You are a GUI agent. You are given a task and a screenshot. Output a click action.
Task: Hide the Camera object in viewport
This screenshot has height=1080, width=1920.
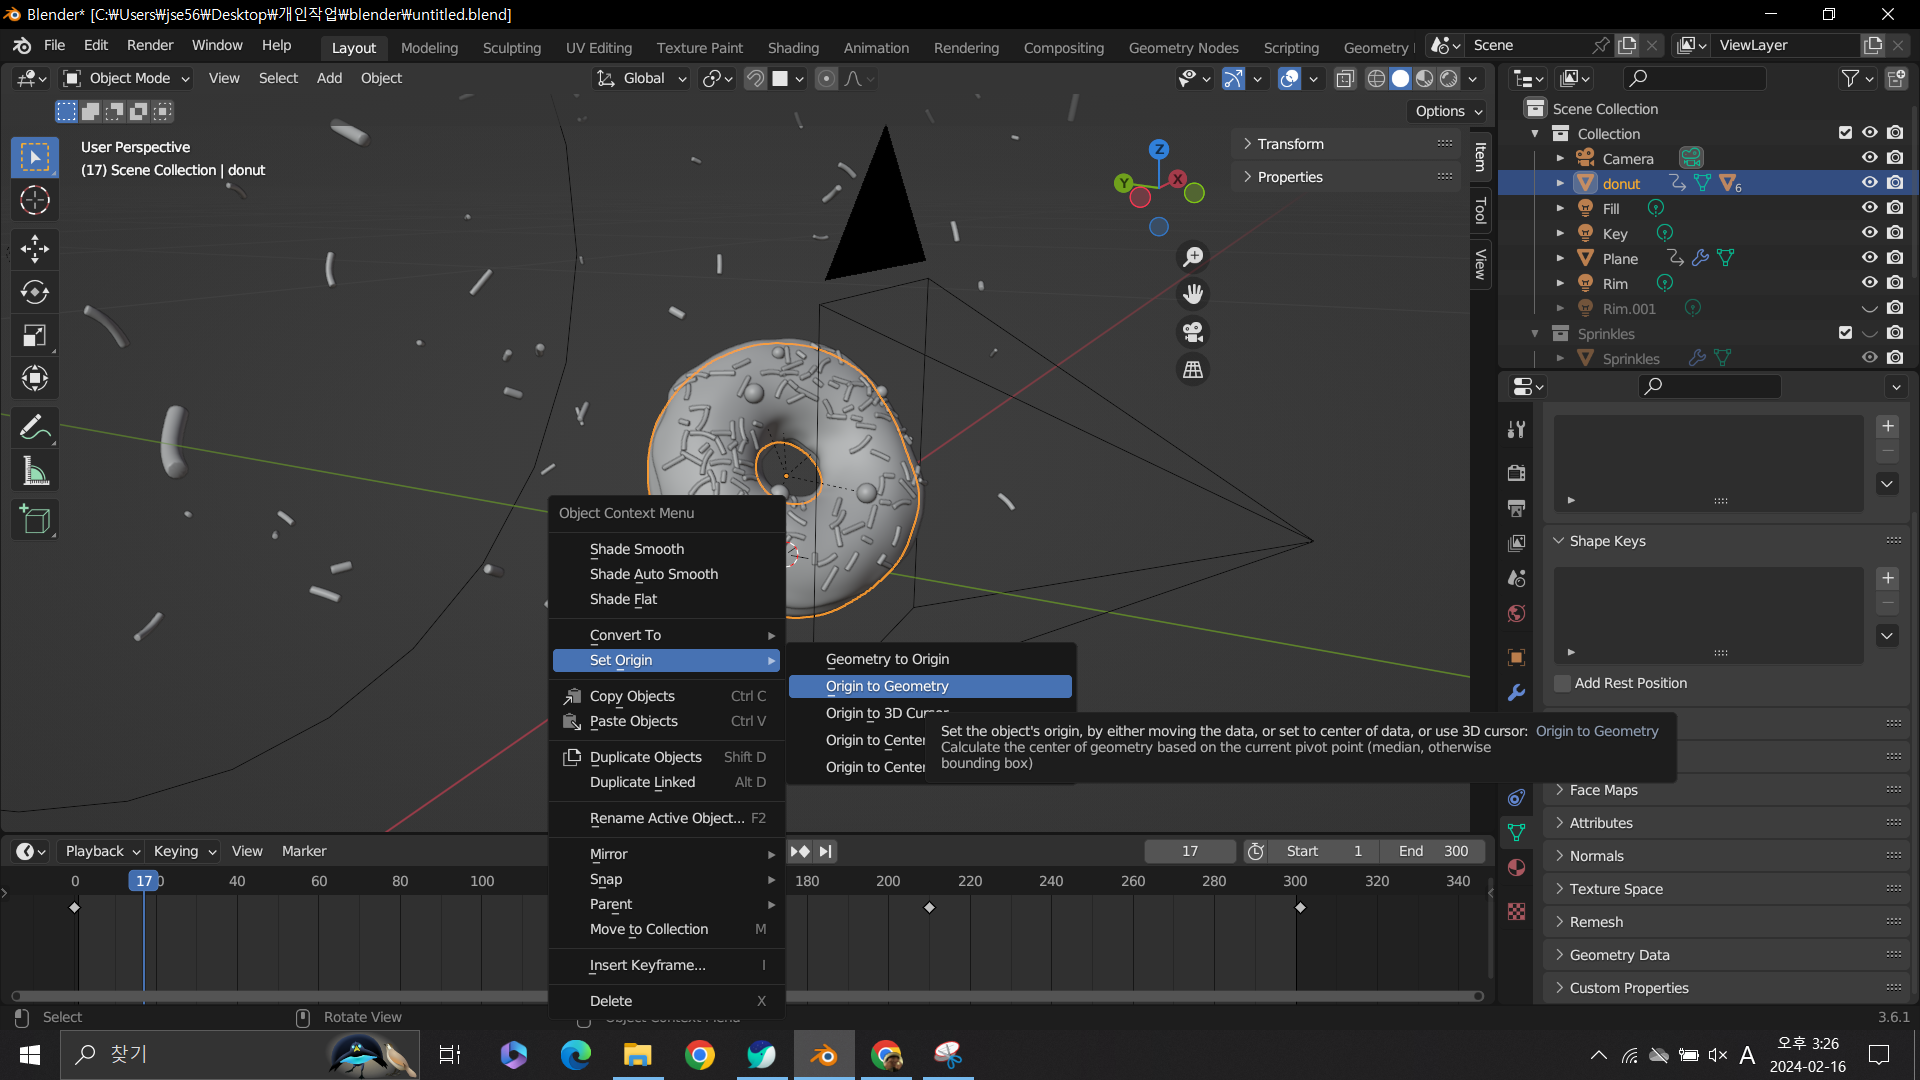(1869, 158)
